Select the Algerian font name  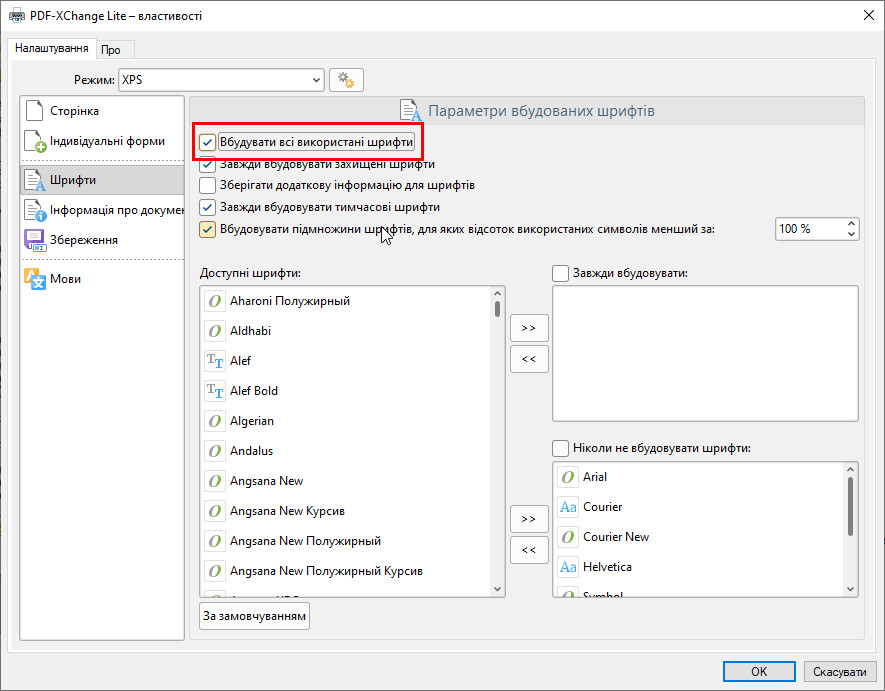(x=252, y=421)
